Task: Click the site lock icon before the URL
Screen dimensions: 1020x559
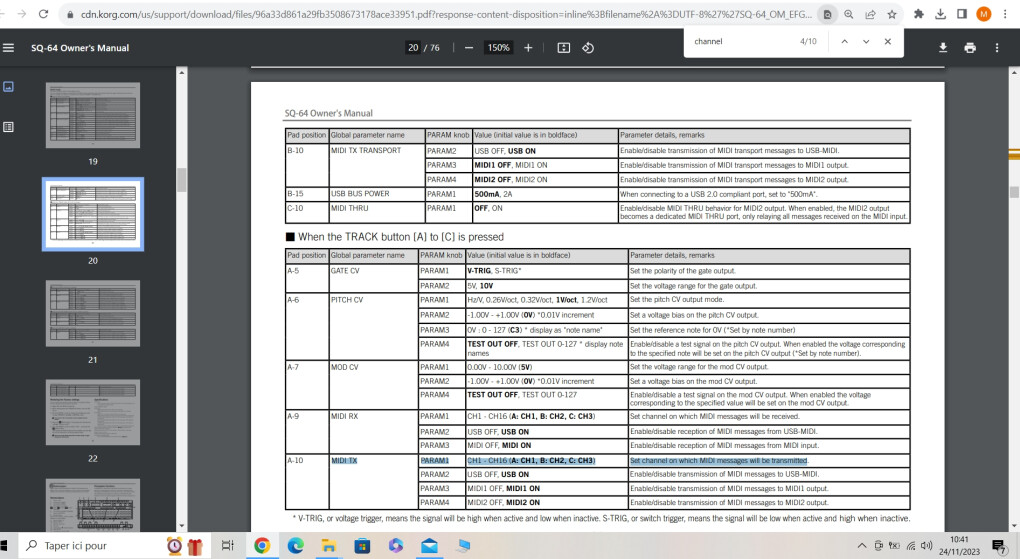Action: pos(70,14)
